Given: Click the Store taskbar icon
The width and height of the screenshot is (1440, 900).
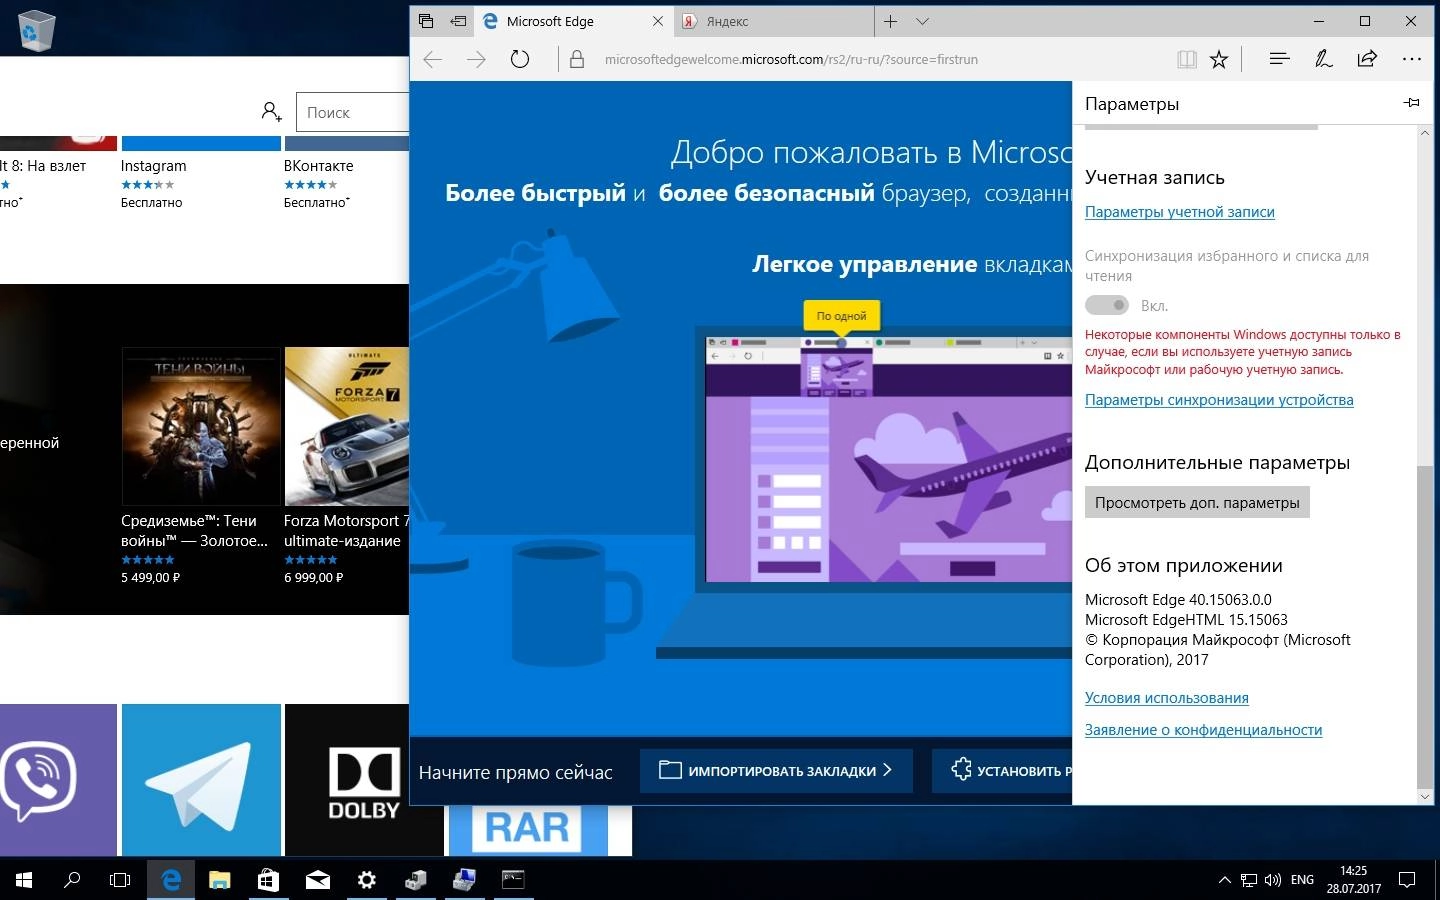Looking at the screenshot, I should 268,880.
